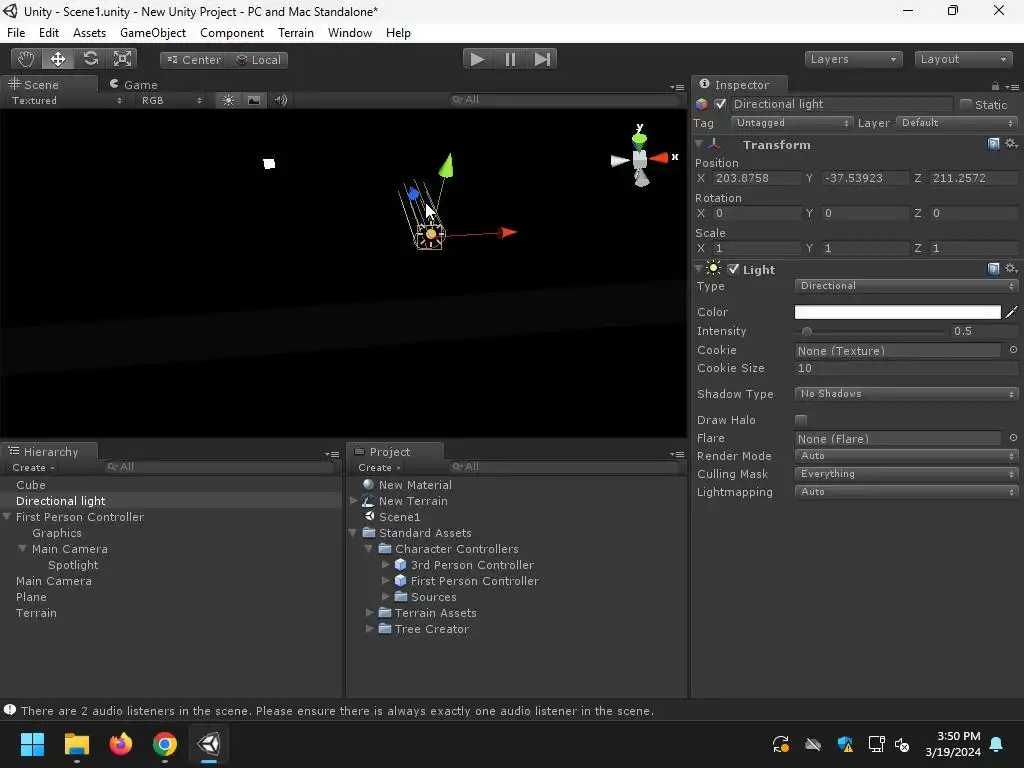The image size is (1024, 768).
Task: Click the GameObject cube icon in Inspector
Action: pyautogui.click(x=701, y=104)
